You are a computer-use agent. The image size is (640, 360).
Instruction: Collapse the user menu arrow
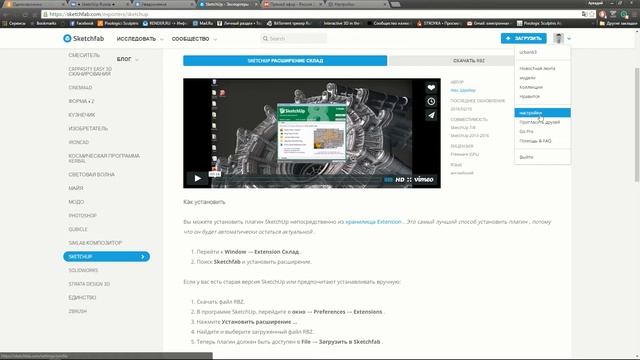[x=569, y=39]
